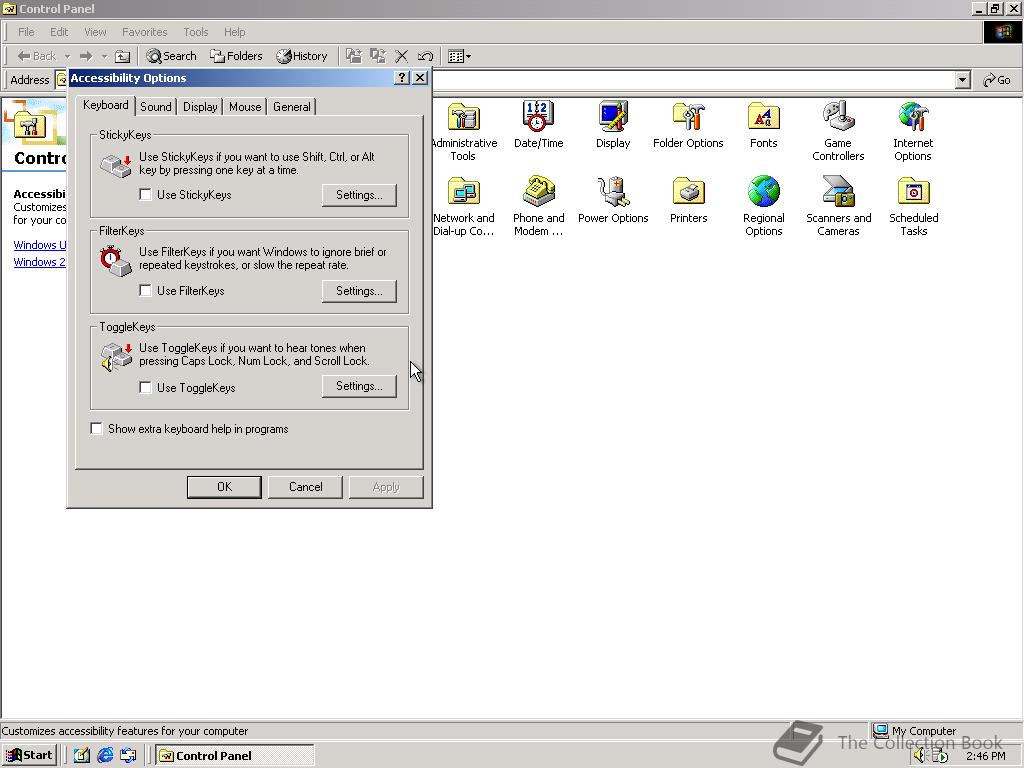Click the Up folder toolbar icon
1024x768 pixels.
point(123,56)
